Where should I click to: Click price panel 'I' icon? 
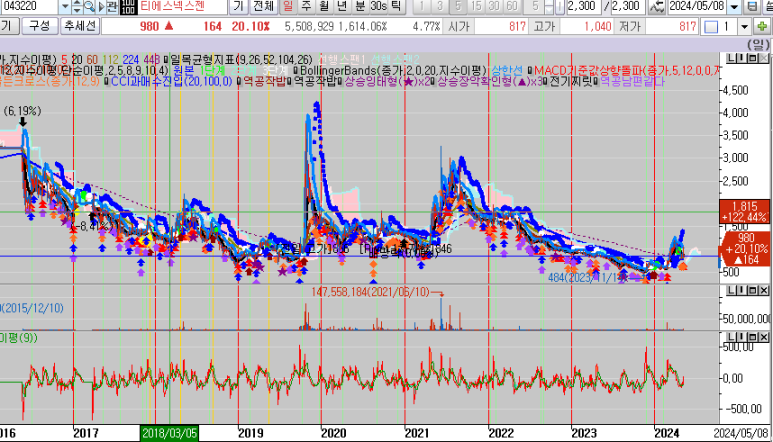click(742, 59)
